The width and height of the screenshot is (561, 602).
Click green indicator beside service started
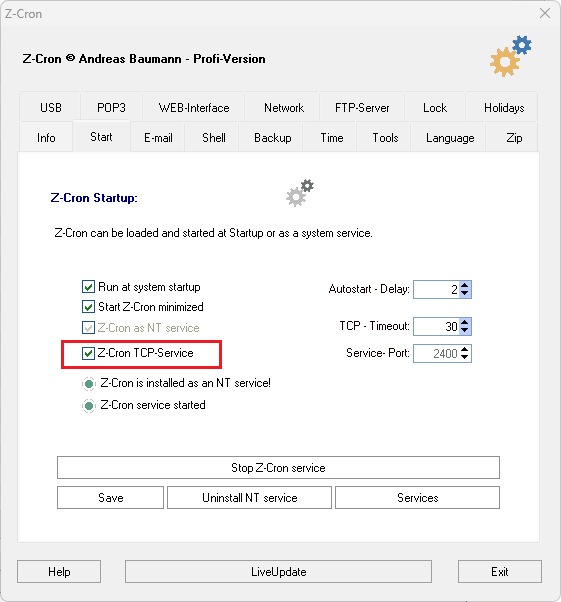pyautogui.click(x=89, y=405)
